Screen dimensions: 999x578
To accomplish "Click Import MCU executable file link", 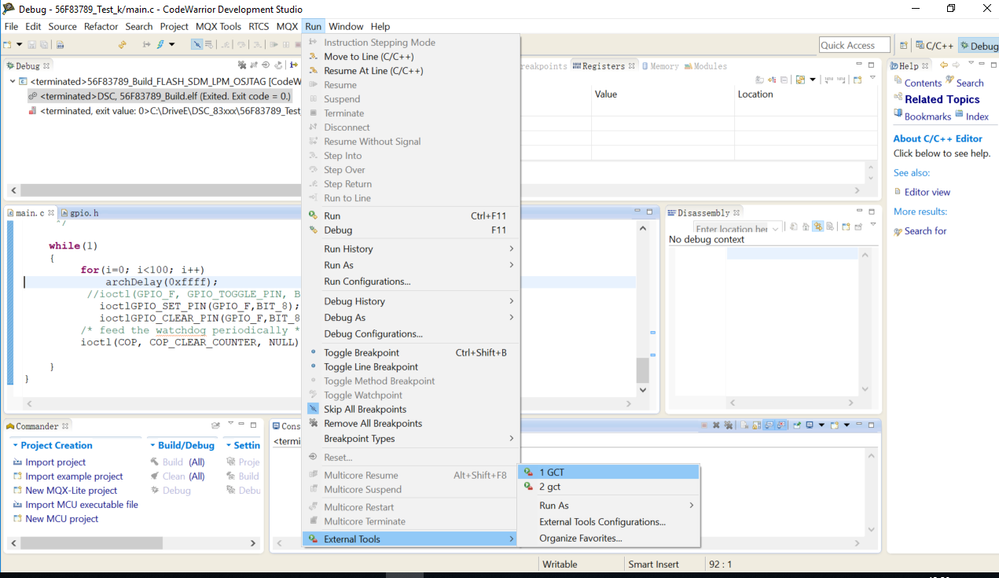I will 82,504.
